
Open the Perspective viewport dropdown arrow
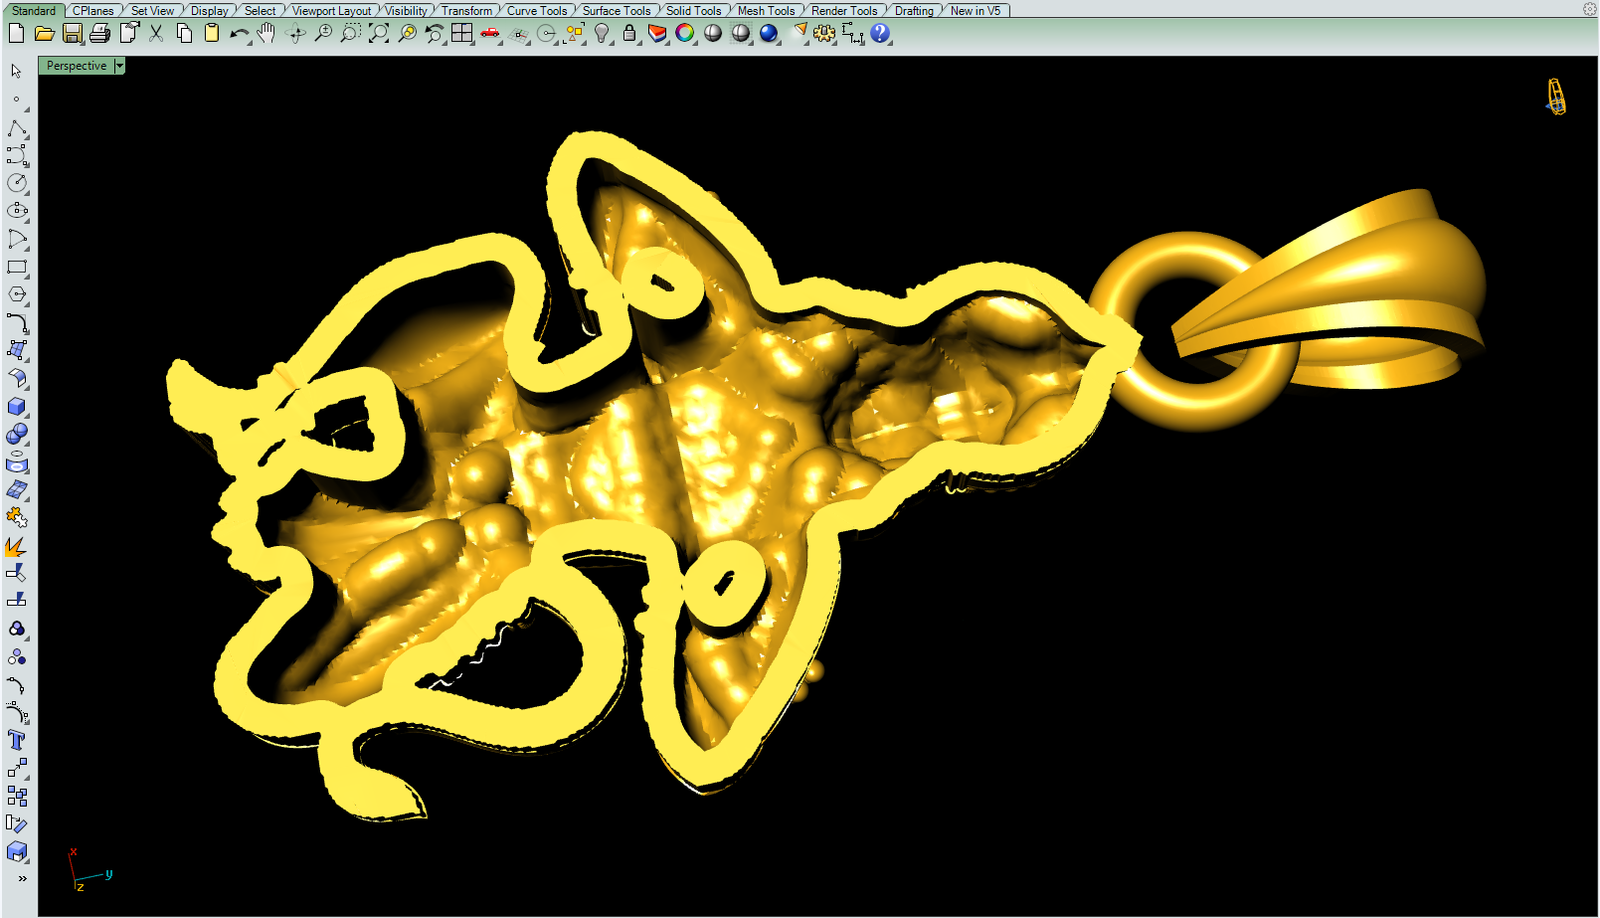[119, 66]
